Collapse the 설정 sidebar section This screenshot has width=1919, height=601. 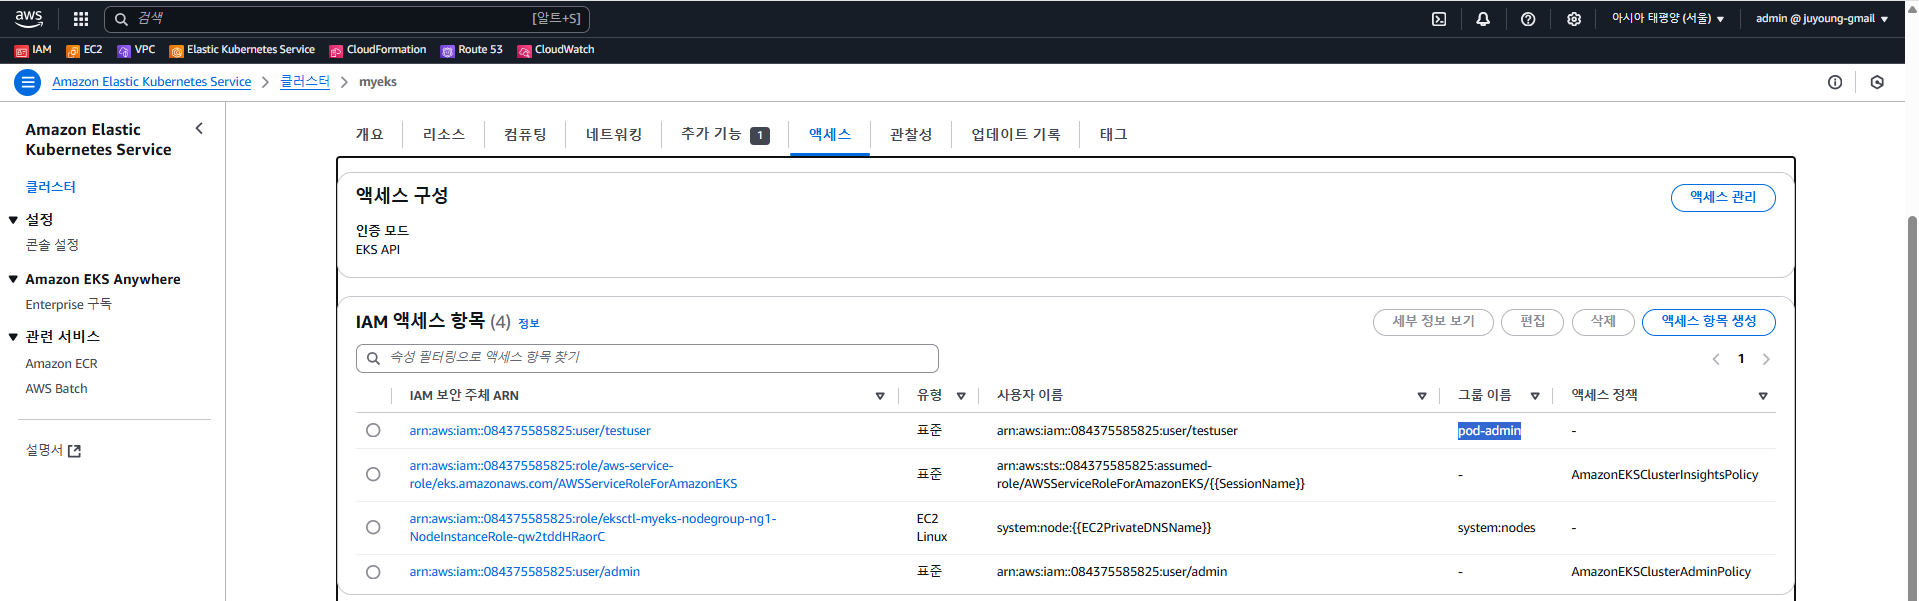13,220
